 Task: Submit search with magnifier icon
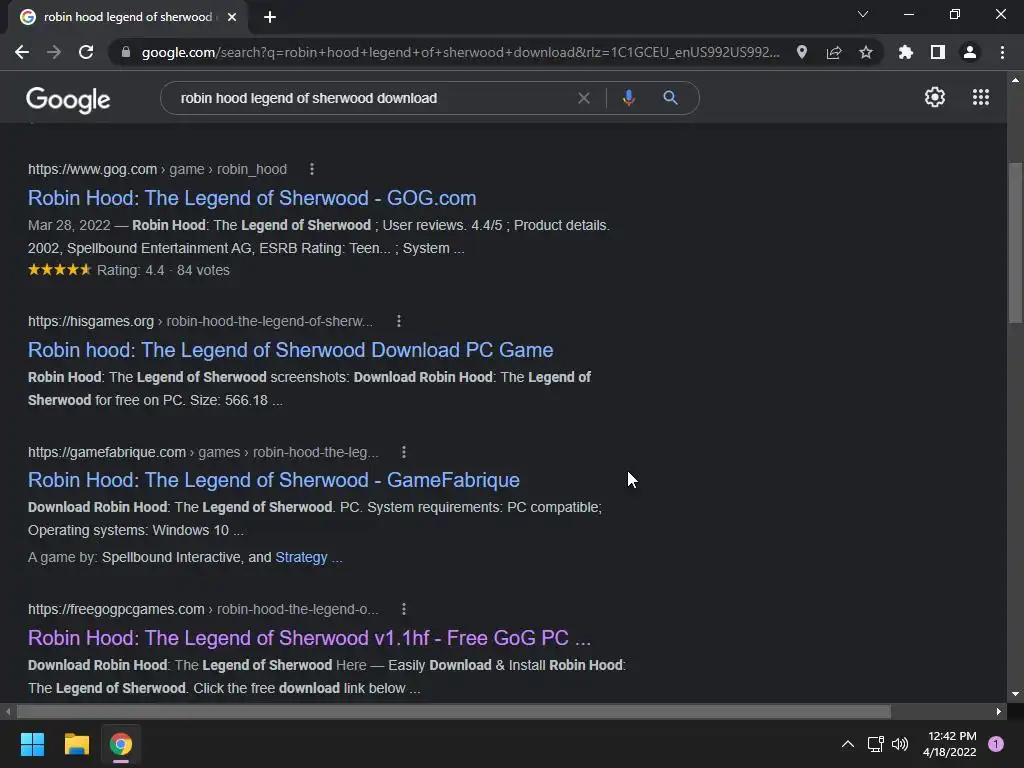click(x=670, y=98)
